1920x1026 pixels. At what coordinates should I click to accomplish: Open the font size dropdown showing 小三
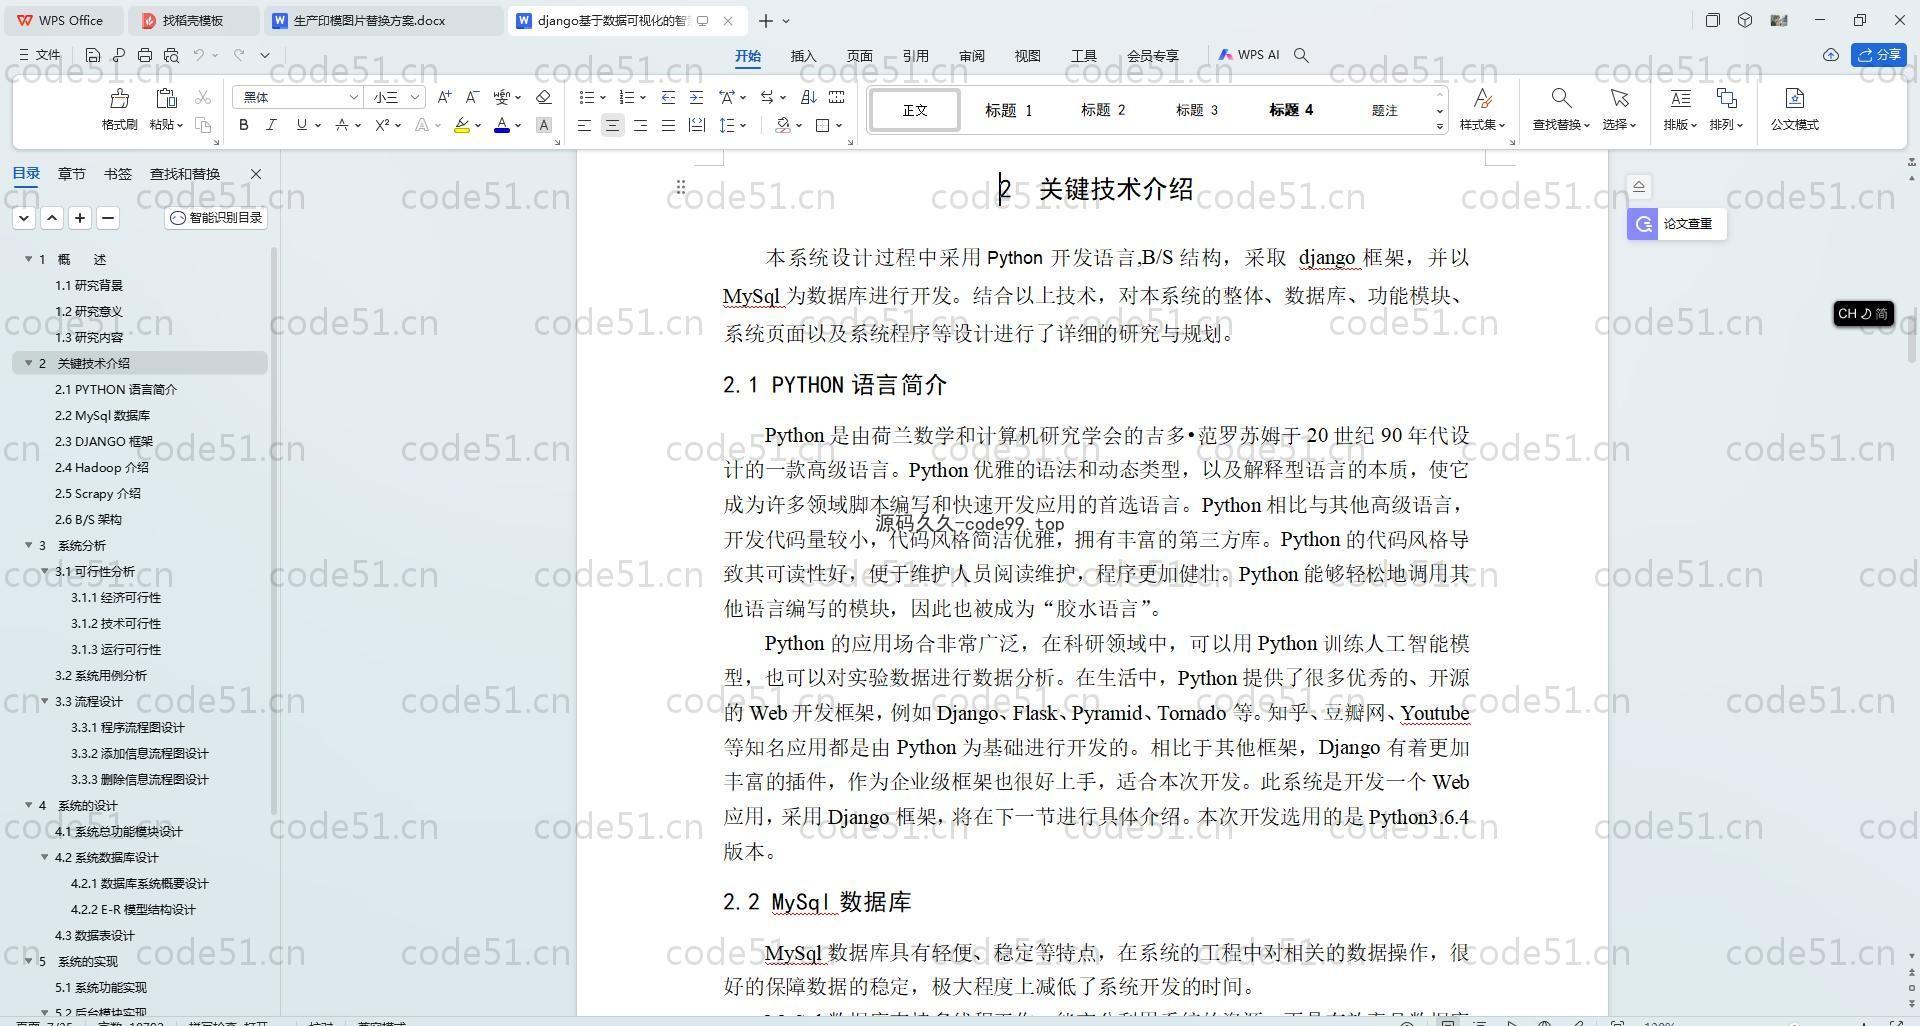pyautogui.click(x=397, y=97)
